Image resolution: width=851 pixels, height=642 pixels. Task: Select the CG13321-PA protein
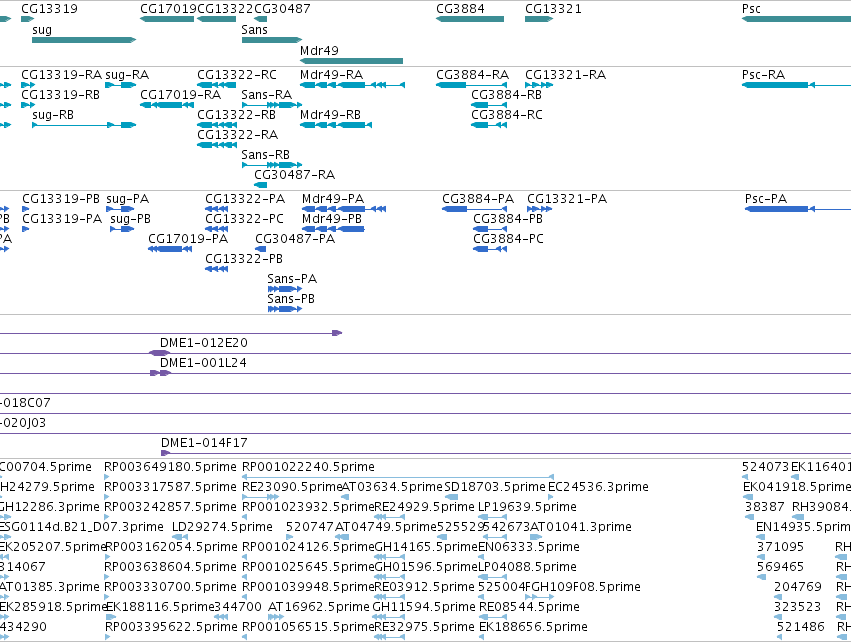click(x=567, y=199)
